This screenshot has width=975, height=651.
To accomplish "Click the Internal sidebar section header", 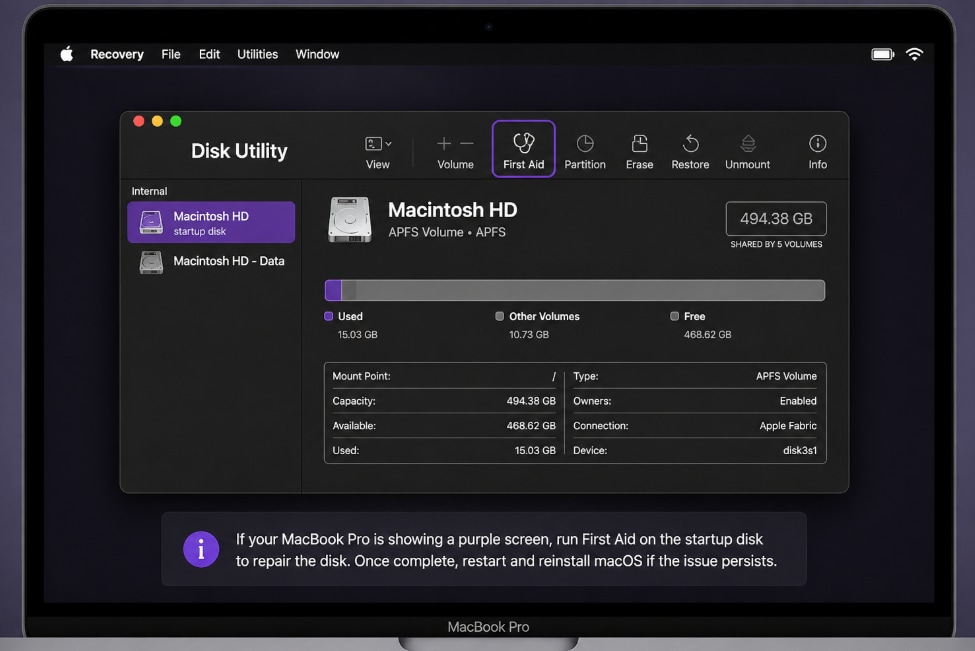I will click(149, 191).
